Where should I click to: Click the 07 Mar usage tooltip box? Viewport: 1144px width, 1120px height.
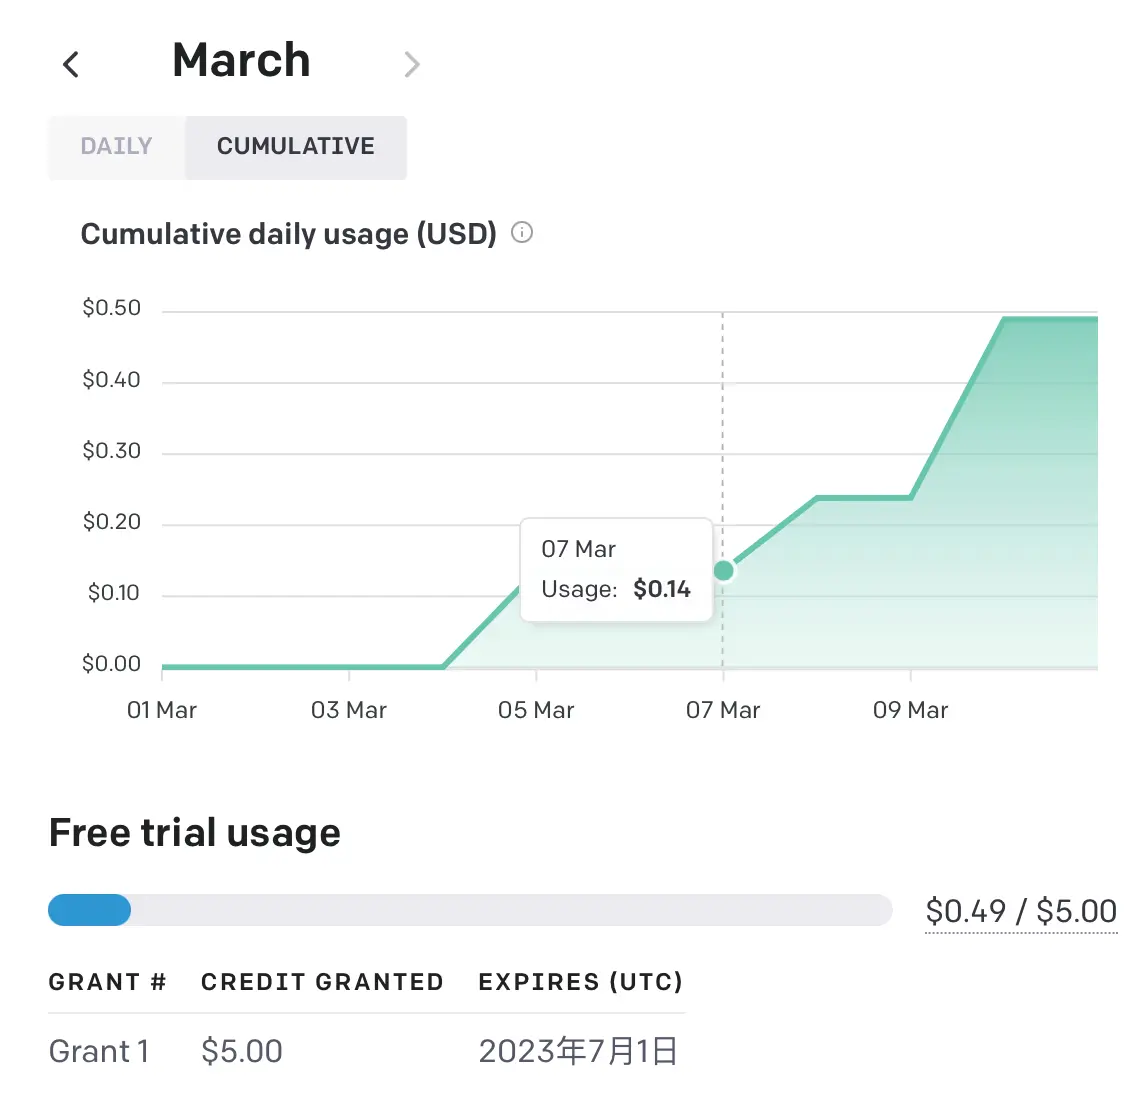(x=616, y=570)
